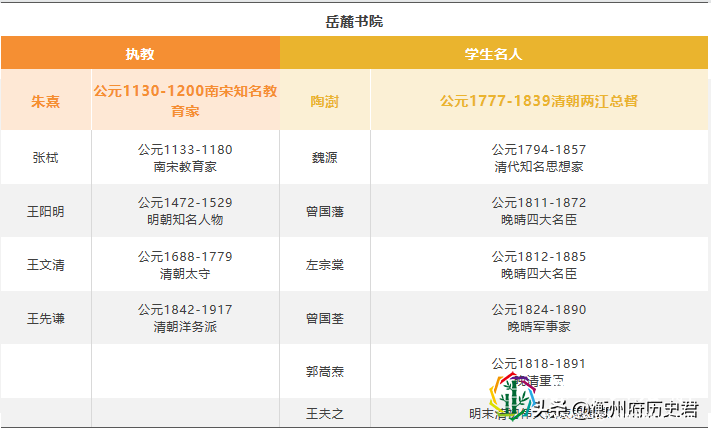Select the name 王夫之
The width and height of the screenshot is (711, 431).
click(325, 413)
